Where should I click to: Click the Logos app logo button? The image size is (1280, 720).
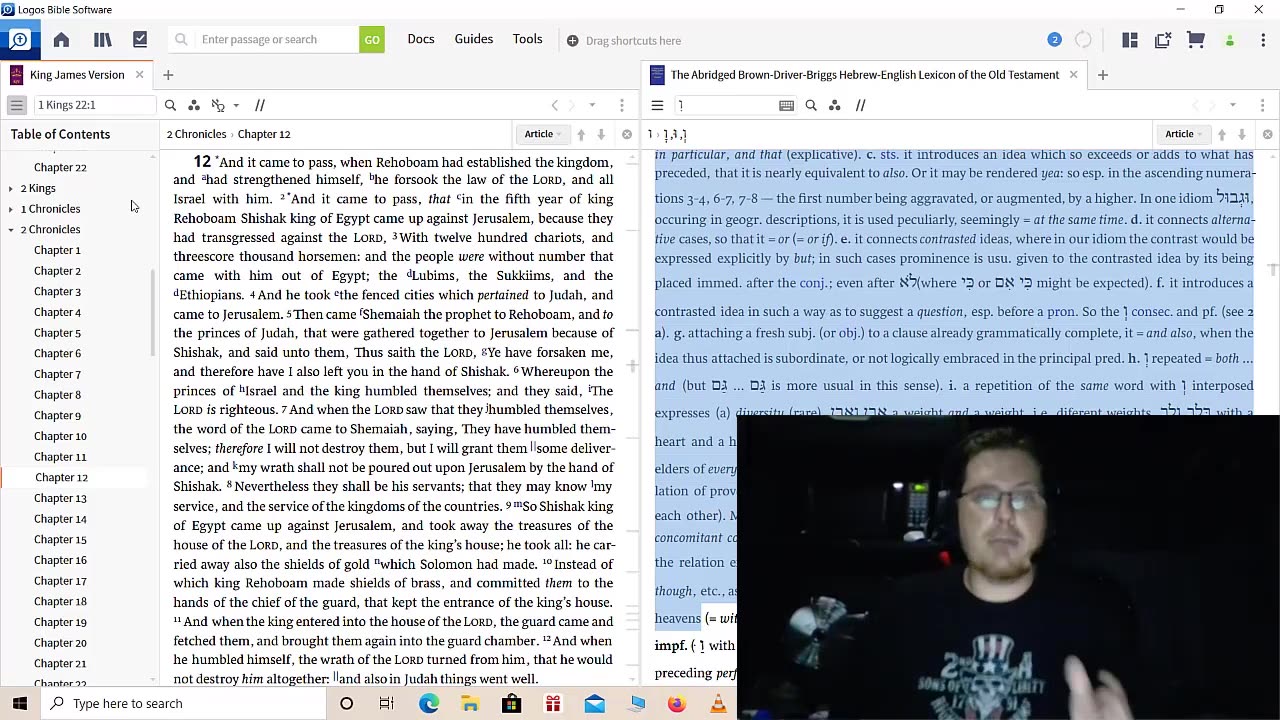(19, 40)
